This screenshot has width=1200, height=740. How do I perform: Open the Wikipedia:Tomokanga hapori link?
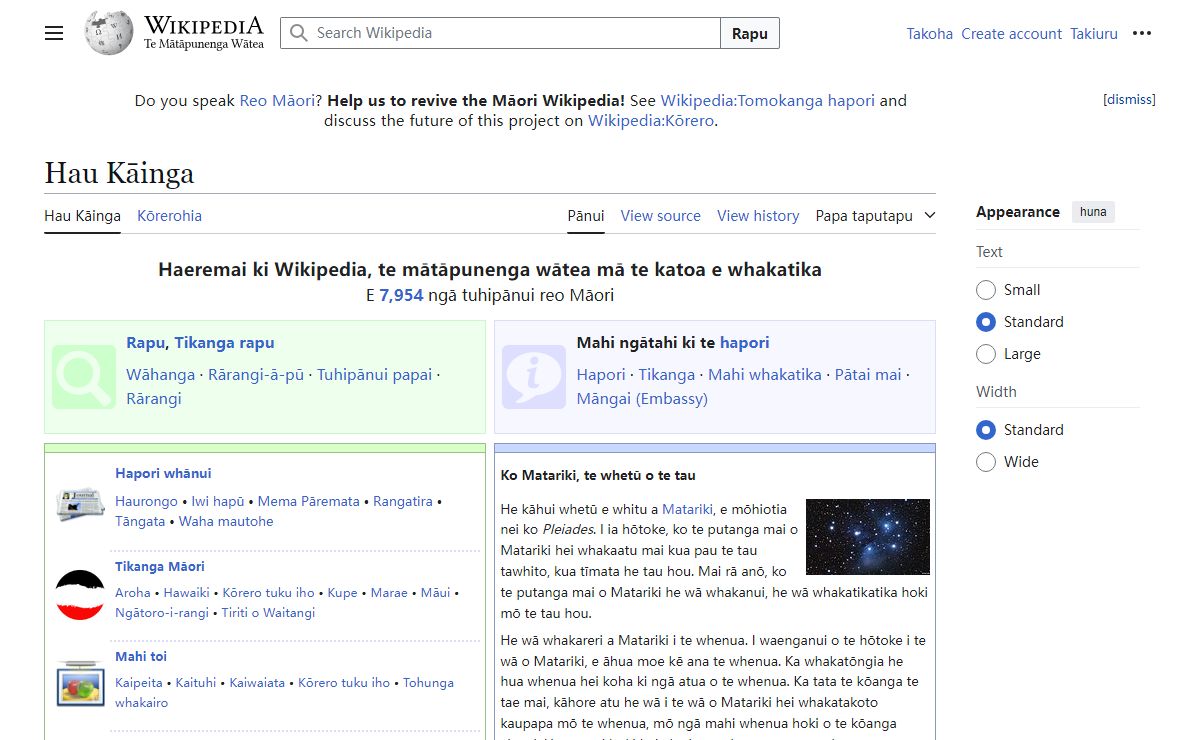tap(768, 100)
